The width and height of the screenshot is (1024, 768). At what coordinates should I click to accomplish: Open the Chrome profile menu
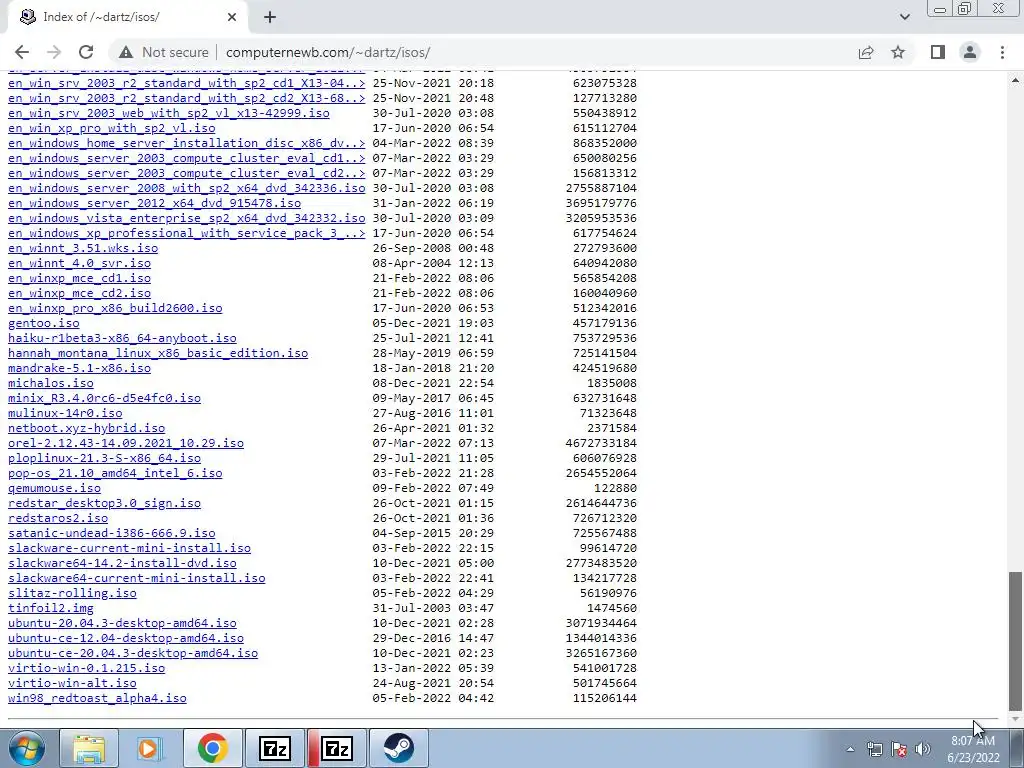(970, 52)
